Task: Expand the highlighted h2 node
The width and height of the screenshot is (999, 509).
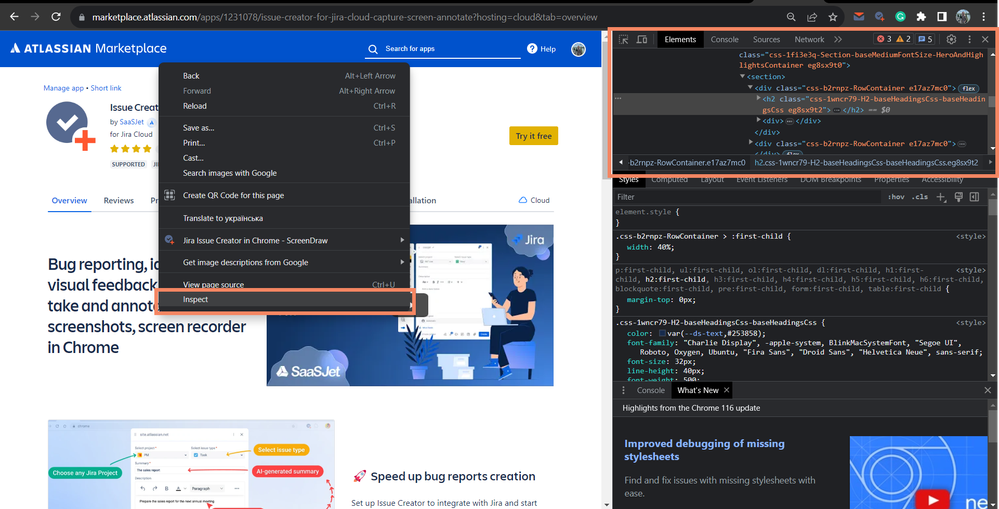Action: pyautogui.click(x=758, y=99)
